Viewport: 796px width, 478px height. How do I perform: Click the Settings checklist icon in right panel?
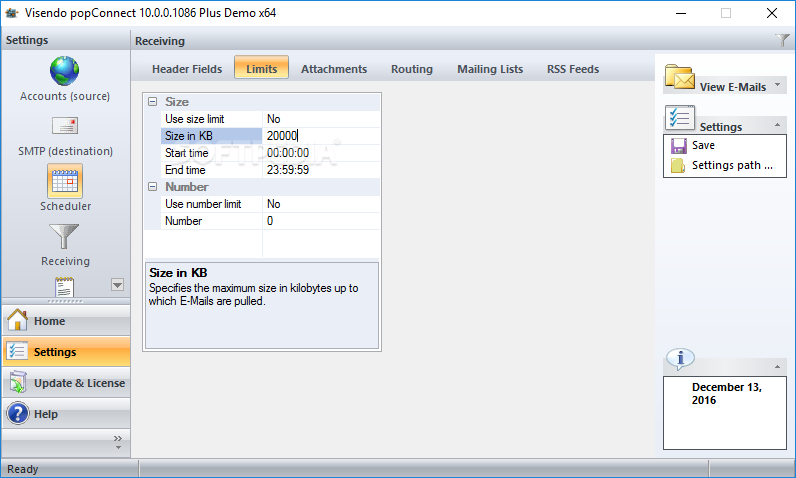click(680, 117)
